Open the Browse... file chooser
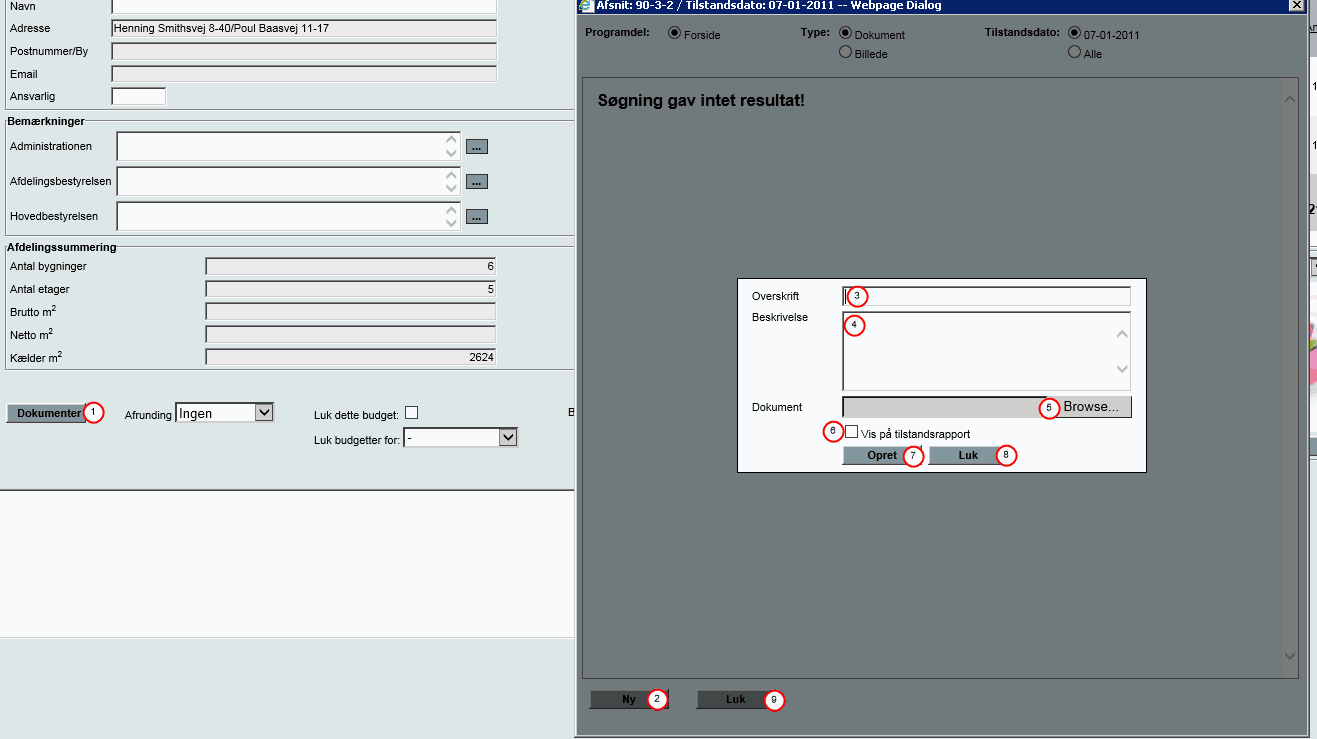The height and width of the screenshot is (739, 1317). point(1090,407)
